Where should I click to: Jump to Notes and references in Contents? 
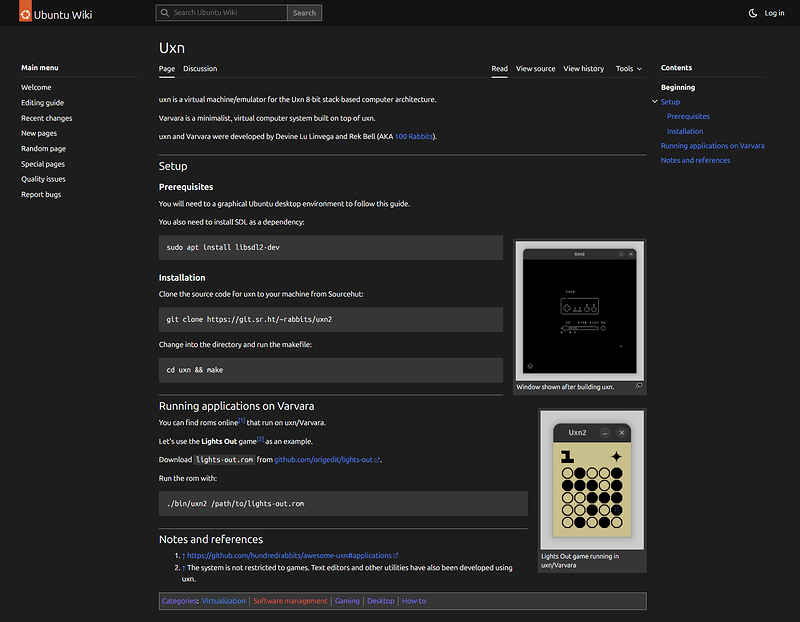point(695,160)
